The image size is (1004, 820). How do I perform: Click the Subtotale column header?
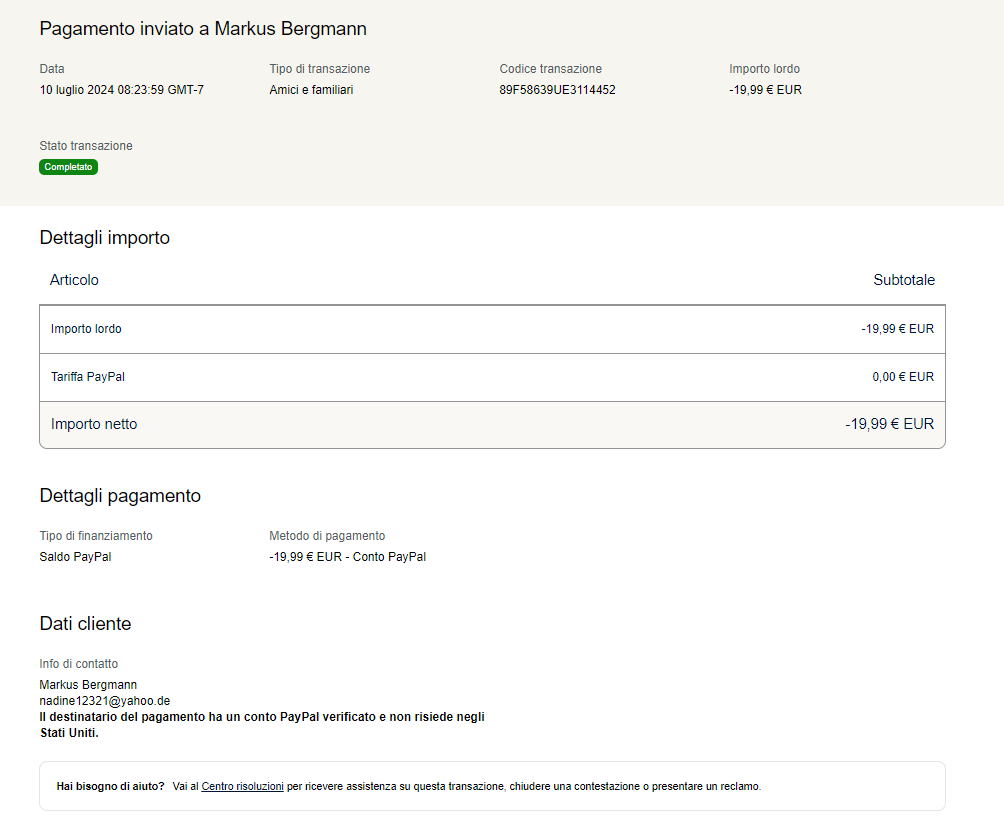pos(903,280)
